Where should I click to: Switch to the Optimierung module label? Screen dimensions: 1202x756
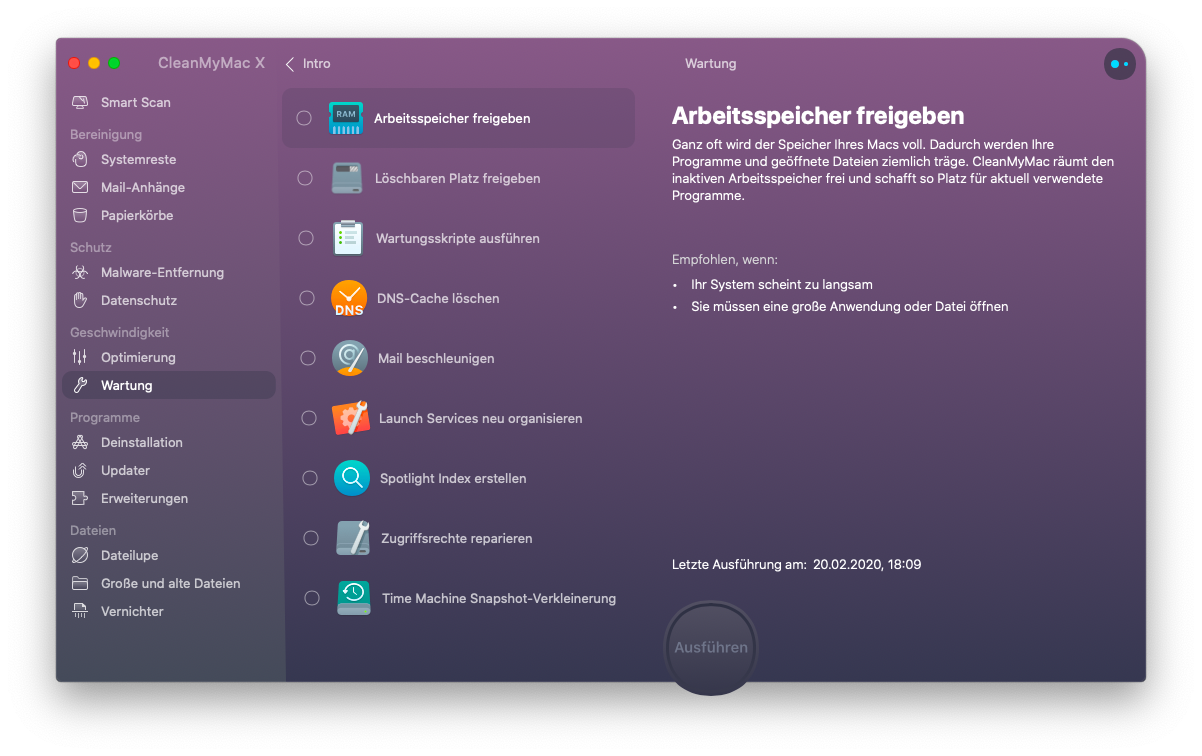click(x=138, y=357)
